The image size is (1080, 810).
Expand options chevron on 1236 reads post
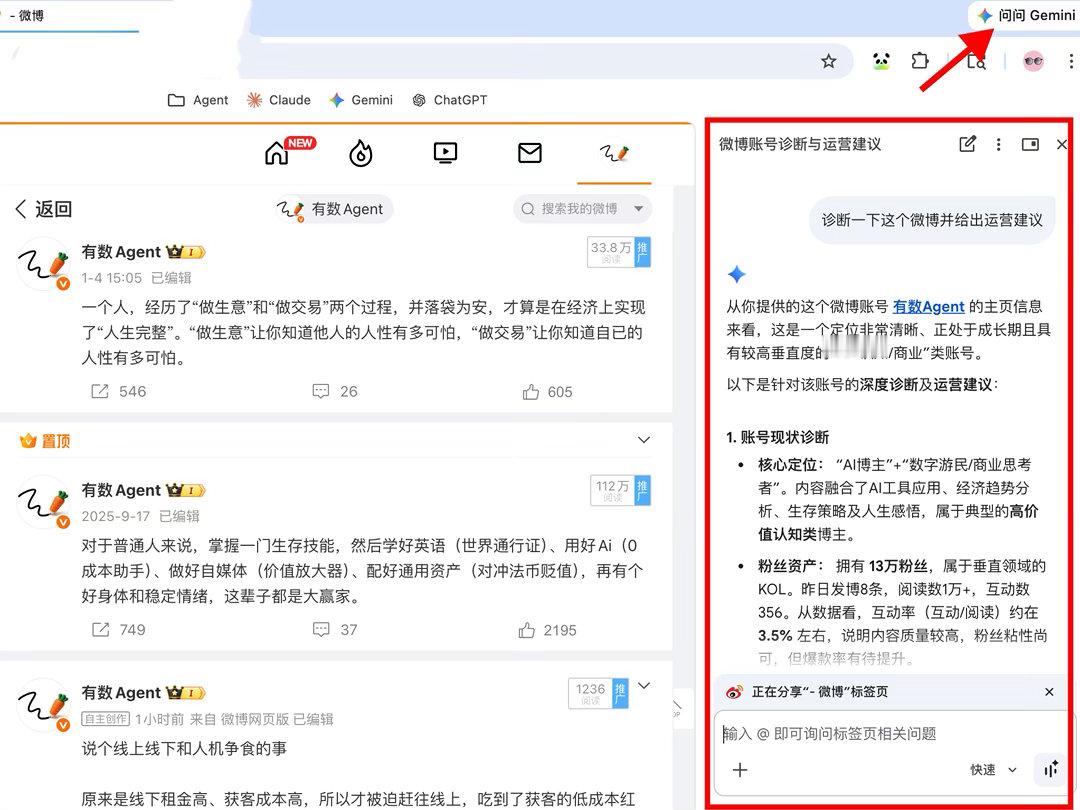pos(644,686)
